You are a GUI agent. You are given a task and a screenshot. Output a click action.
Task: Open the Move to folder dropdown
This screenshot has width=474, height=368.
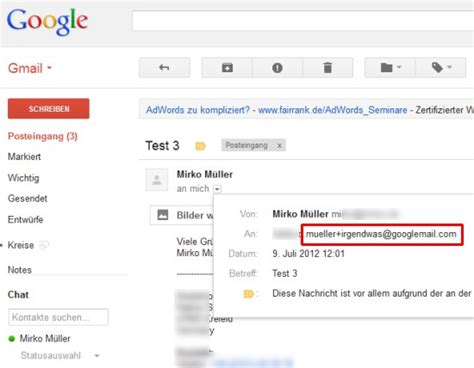coord(390,68)
